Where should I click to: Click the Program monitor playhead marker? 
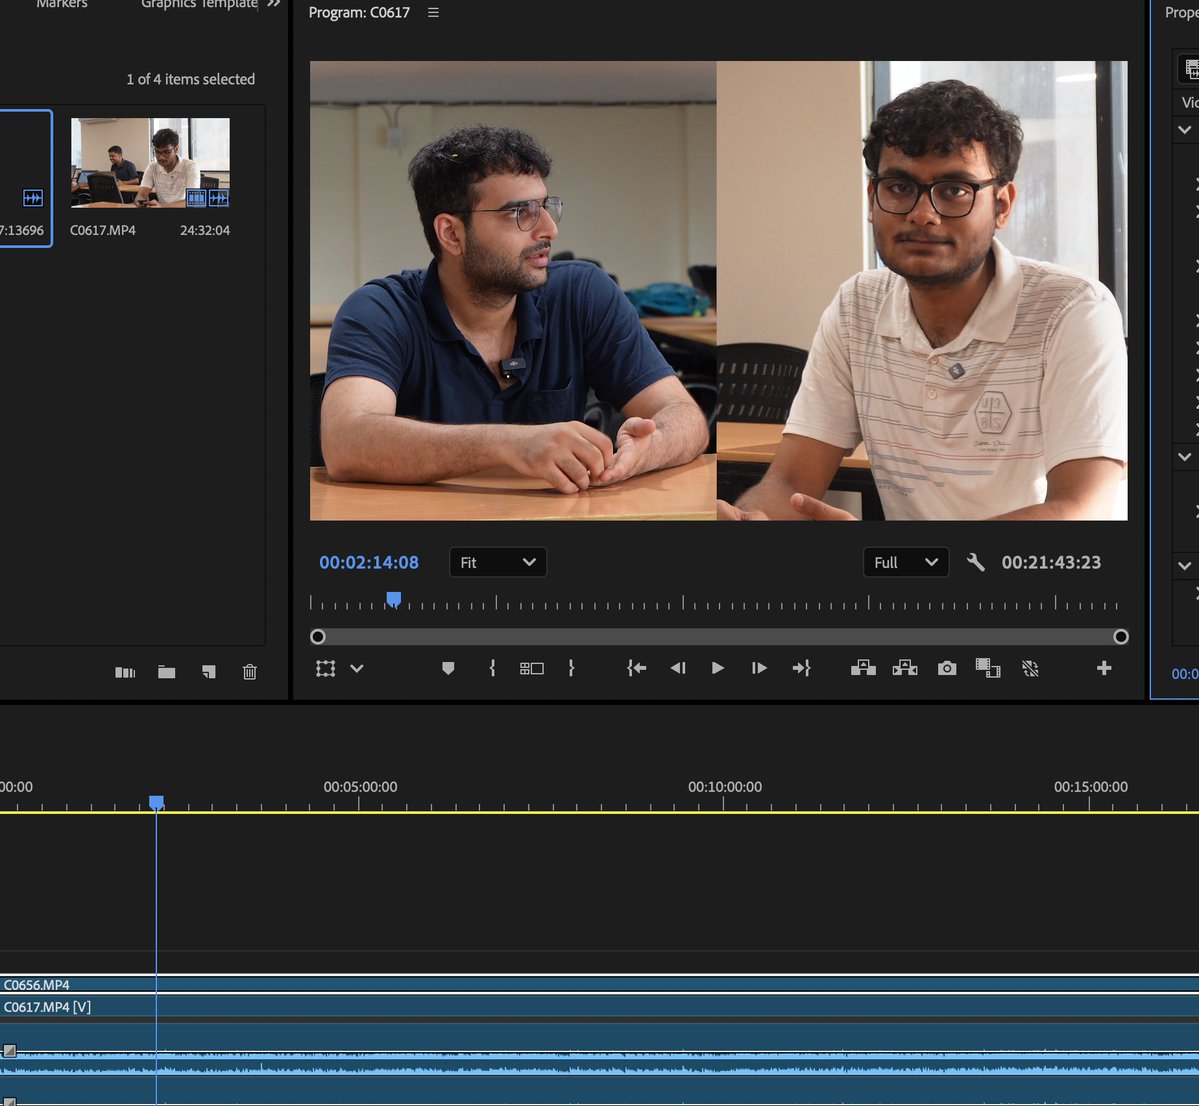[x=393, y=599]
